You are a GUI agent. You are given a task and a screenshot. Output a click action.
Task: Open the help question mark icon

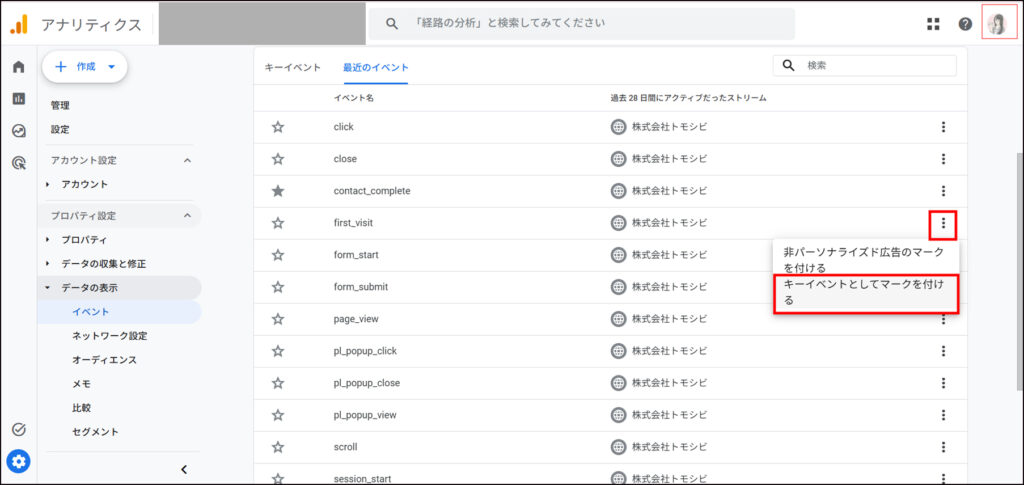[x=965, y=24]
